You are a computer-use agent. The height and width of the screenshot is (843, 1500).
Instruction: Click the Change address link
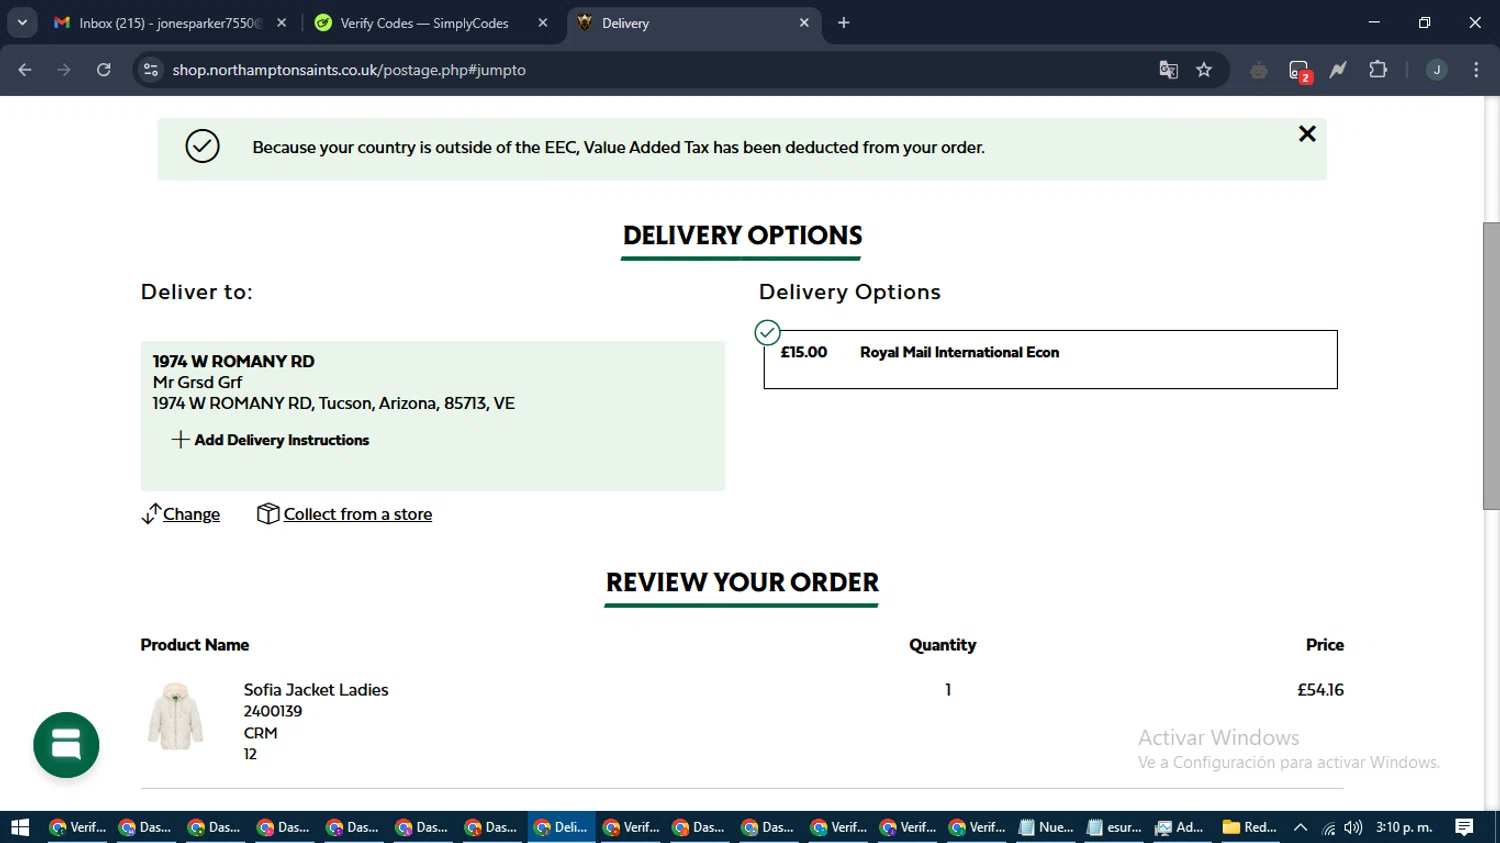coord(191,514)
